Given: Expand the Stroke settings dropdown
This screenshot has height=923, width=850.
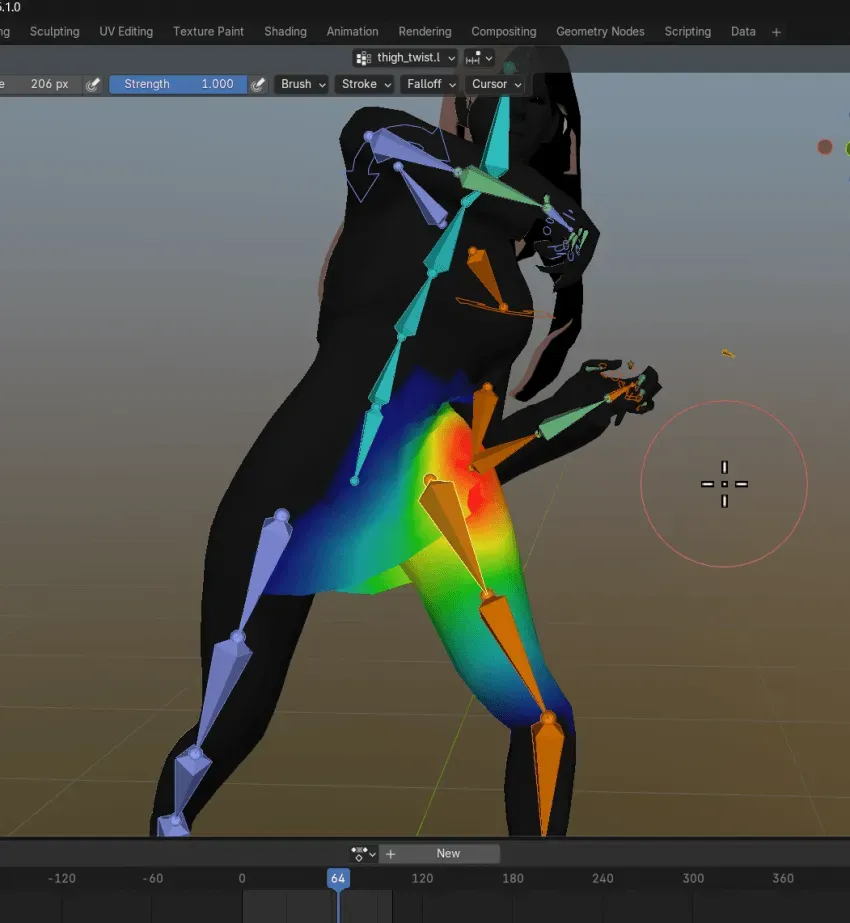Looking at the screenshot, I should click(366, 84).
